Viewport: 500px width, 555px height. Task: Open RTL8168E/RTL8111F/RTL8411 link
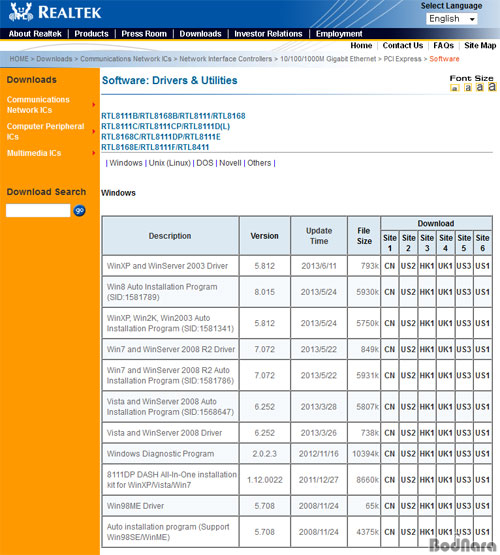pos(155,147)
